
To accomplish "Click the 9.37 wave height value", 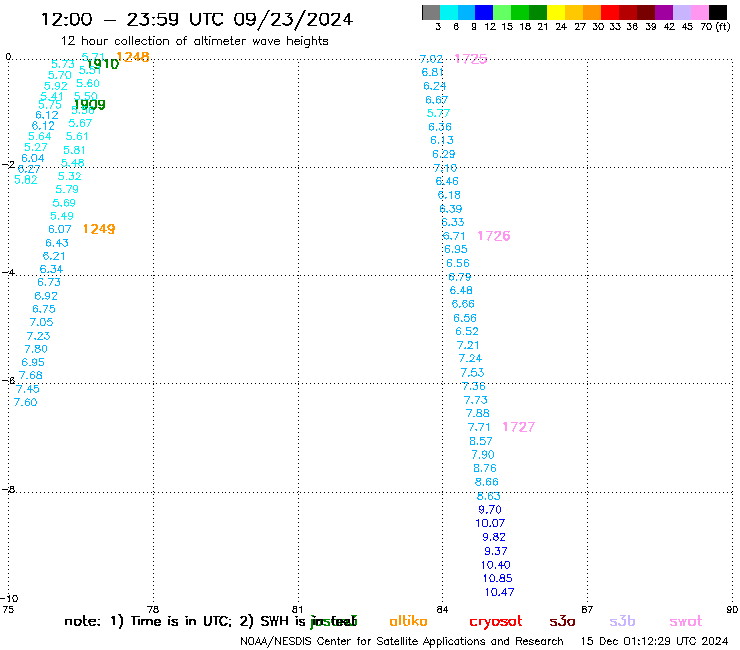I will 496,551.
